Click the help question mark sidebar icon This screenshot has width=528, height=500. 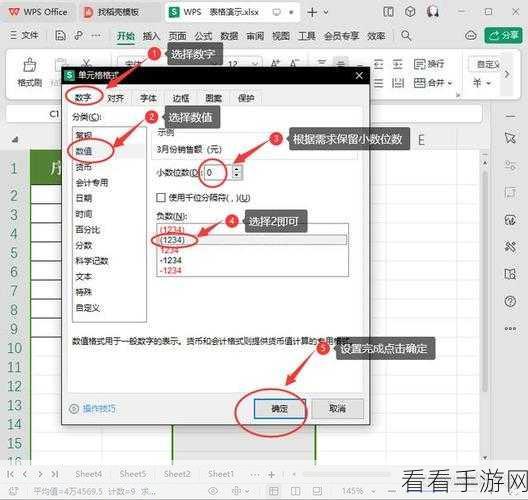click(x=510, y=301)
